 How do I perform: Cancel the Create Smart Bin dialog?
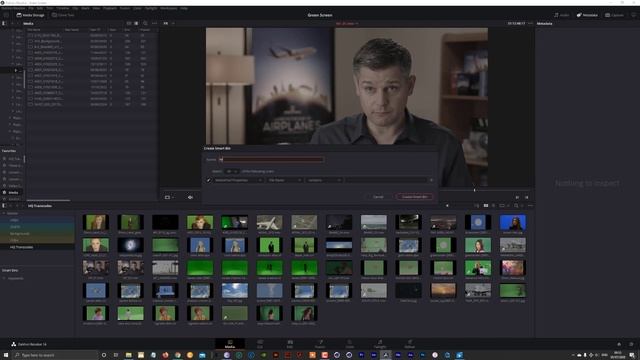coord(378,197)
